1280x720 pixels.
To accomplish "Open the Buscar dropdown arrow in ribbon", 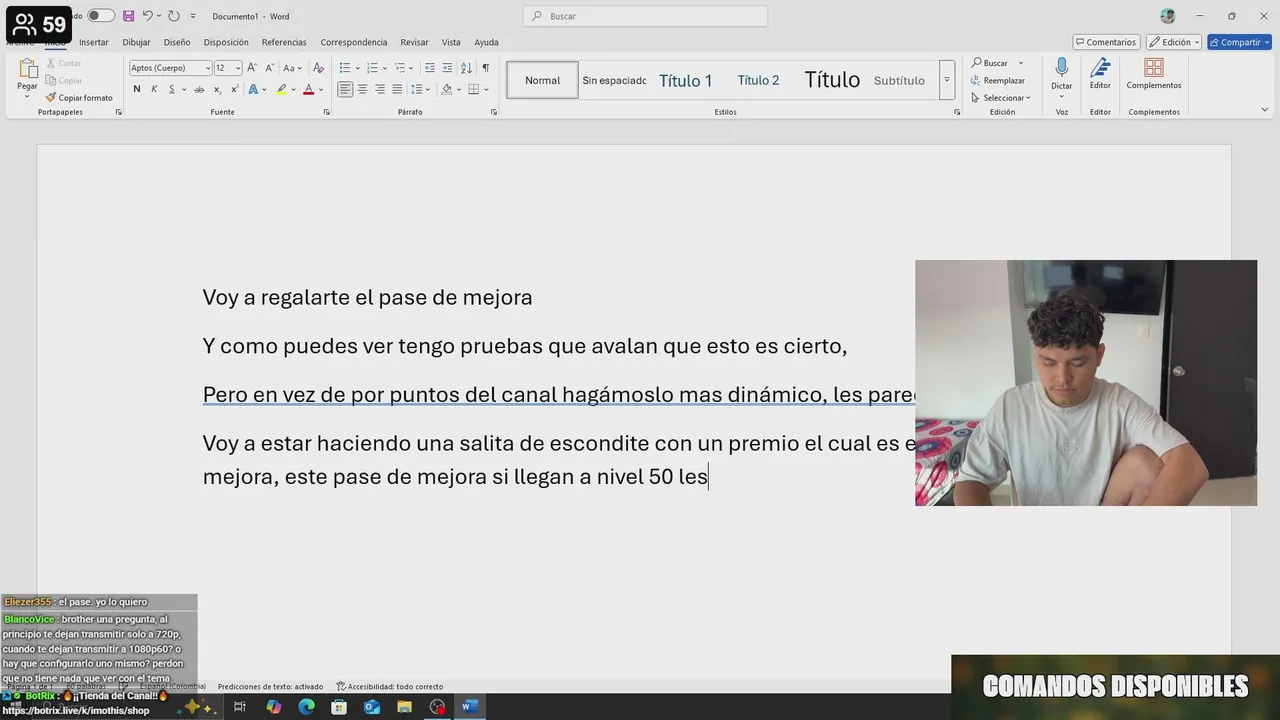I will point(1020,63).
